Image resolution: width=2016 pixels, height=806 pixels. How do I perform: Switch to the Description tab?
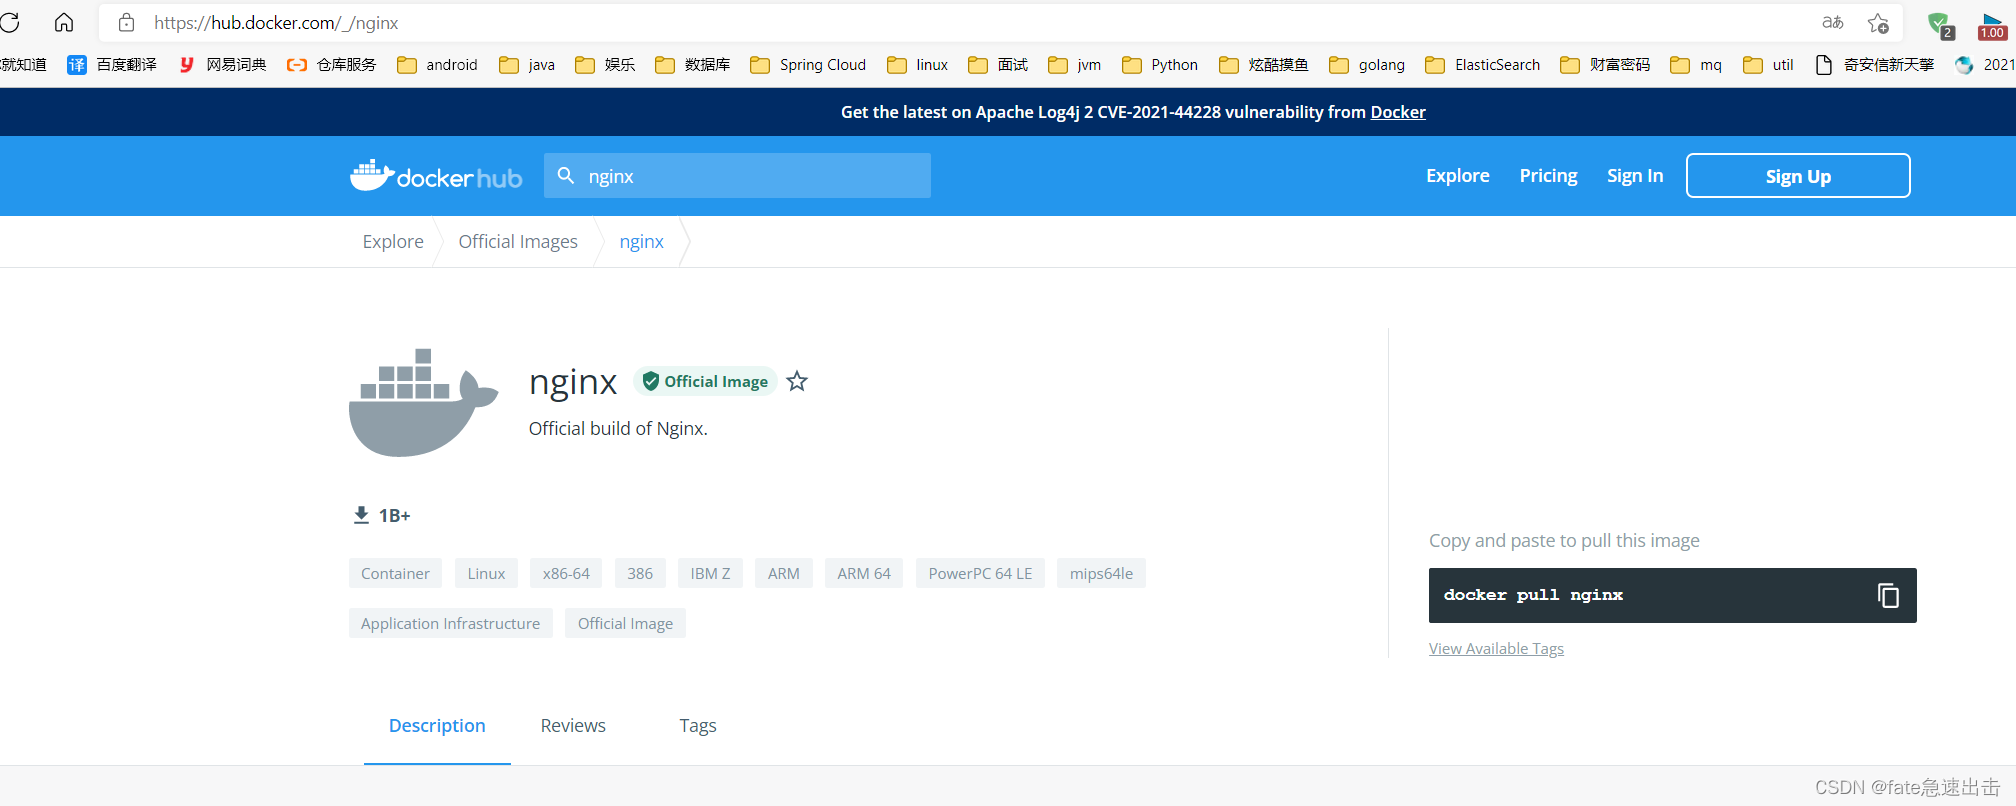(x=437, y=726)
